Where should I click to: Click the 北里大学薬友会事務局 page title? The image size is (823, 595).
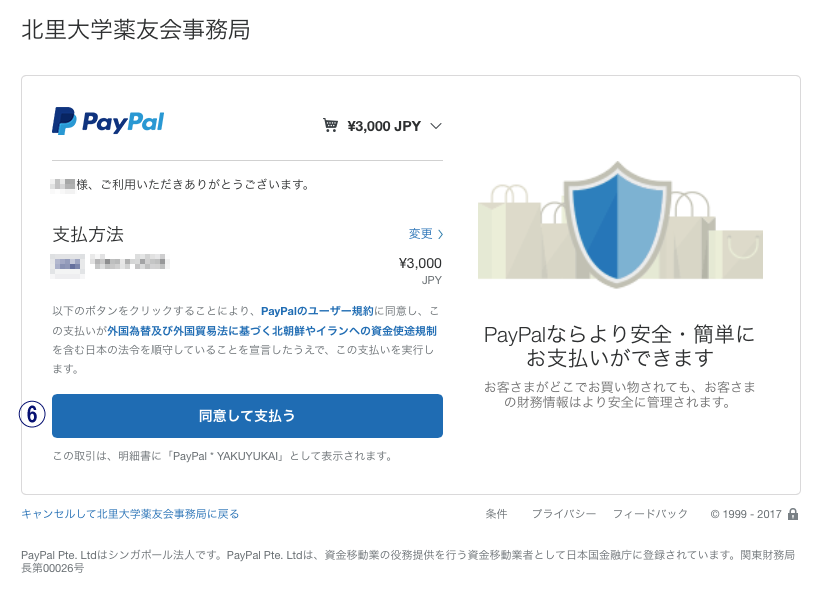pyautogui.click(x=135, y=30)
